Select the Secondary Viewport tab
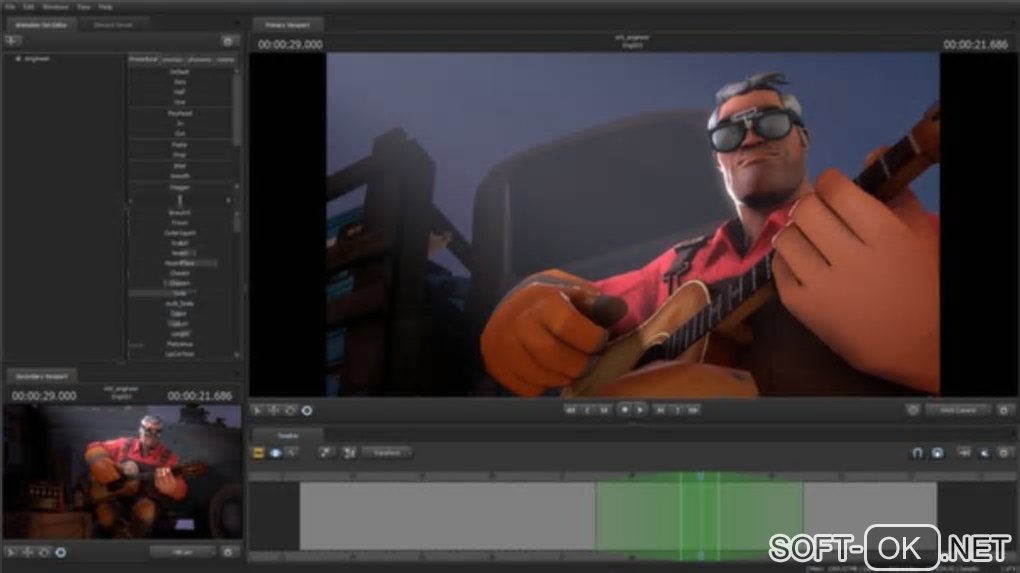Screen dimensions: 1020x573 pos(42,376)
